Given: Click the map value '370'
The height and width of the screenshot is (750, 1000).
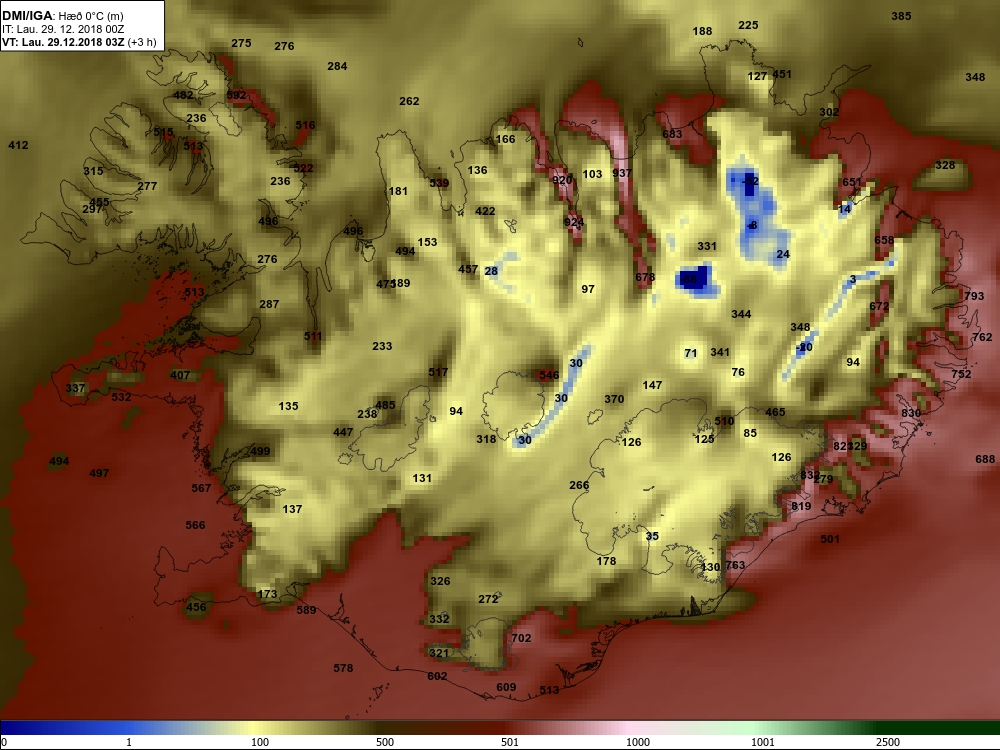Looking at the screenshot, I should 614,399.
